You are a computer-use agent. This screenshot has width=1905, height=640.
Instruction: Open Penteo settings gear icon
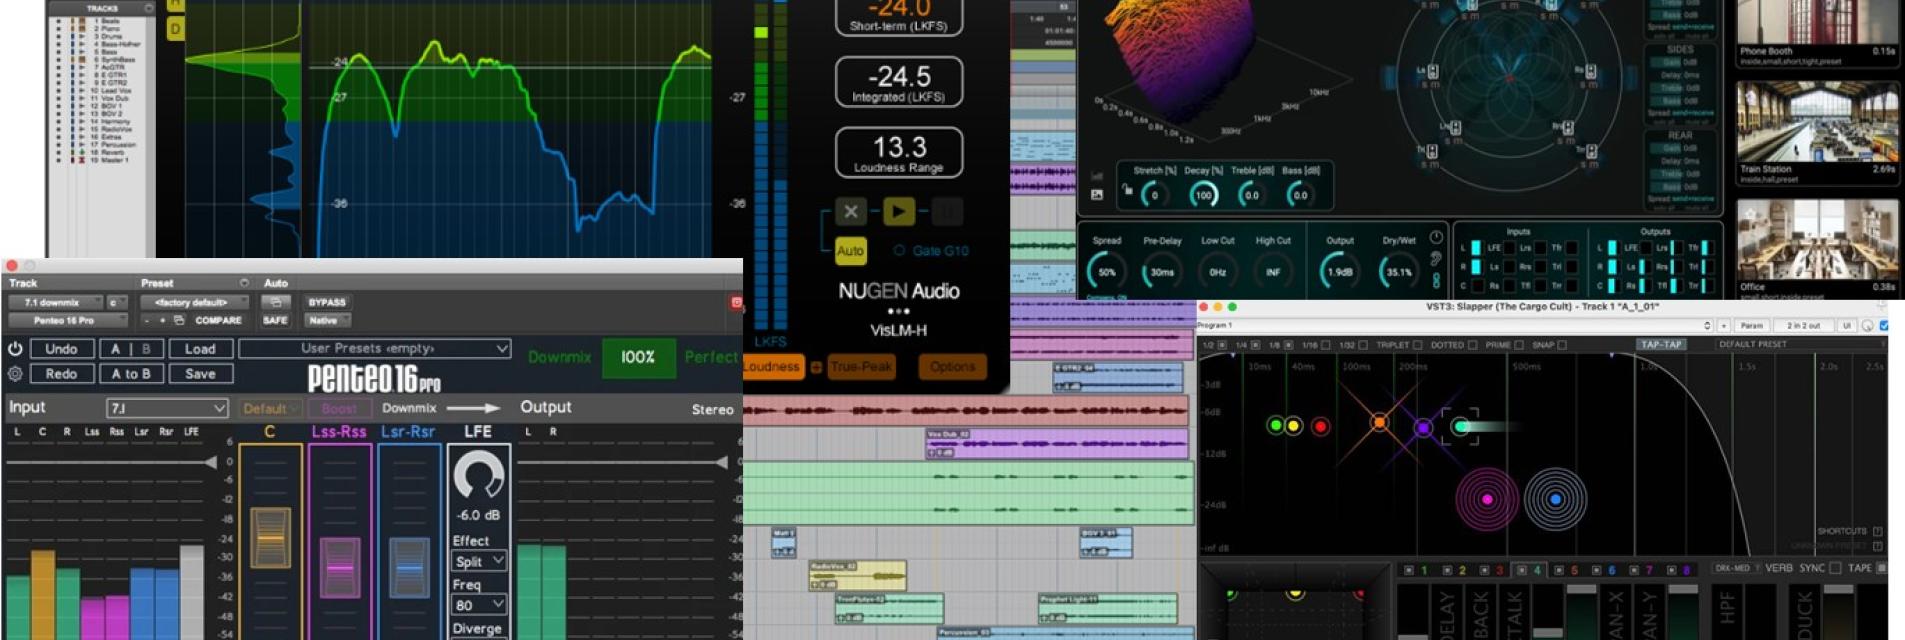15,374
